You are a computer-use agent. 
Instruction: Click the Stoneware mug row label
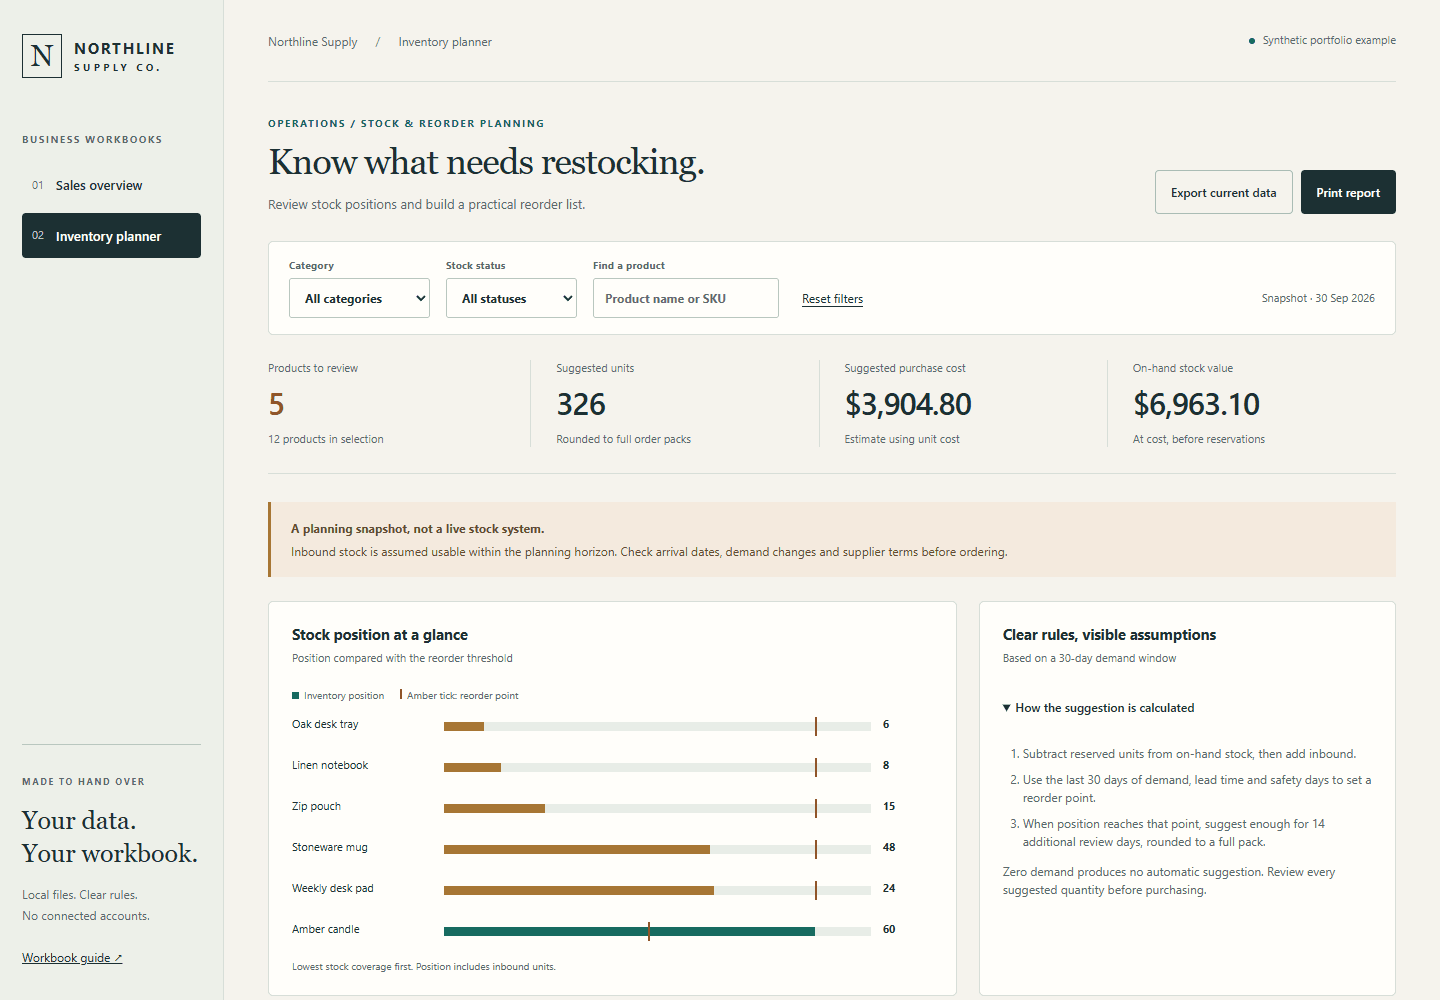coord(330,847)
